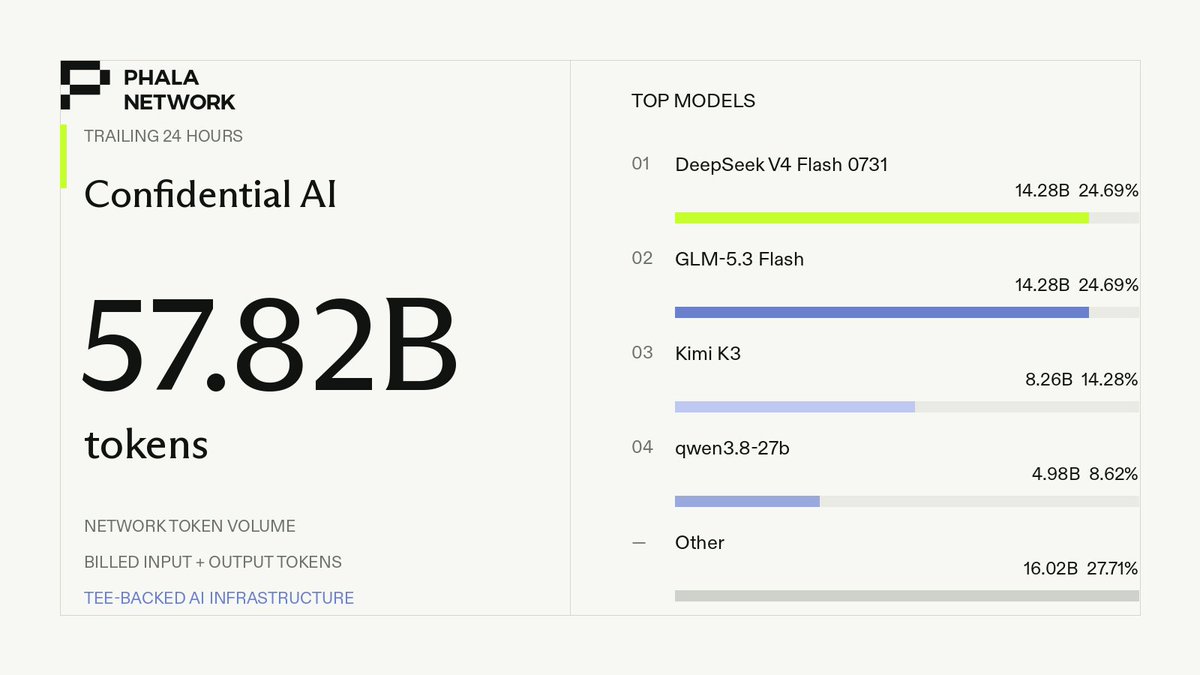Click the Confidential AI heading

click(x=210, y=193)
